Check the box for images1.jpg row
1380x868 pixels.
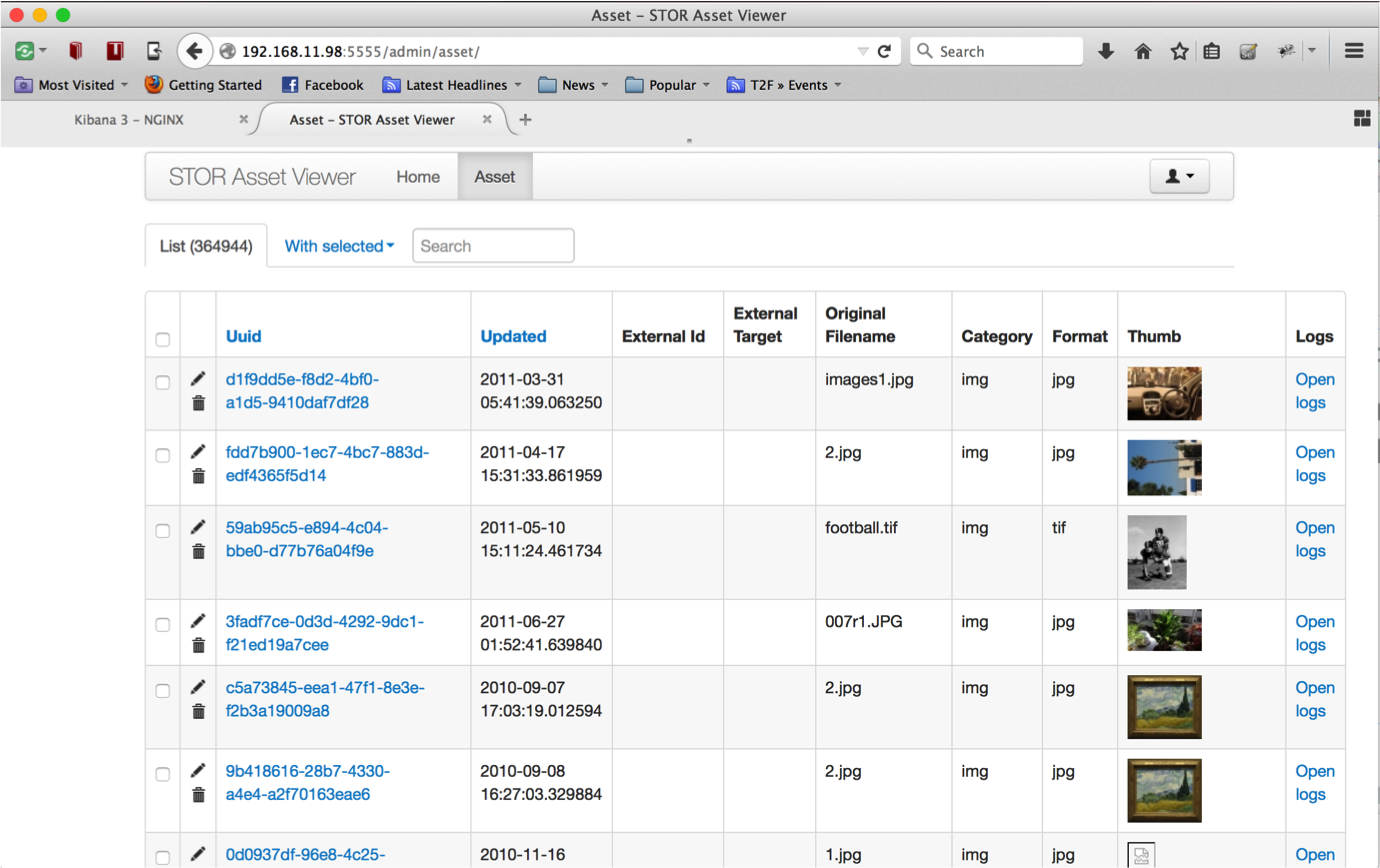[x=162, y=383]
